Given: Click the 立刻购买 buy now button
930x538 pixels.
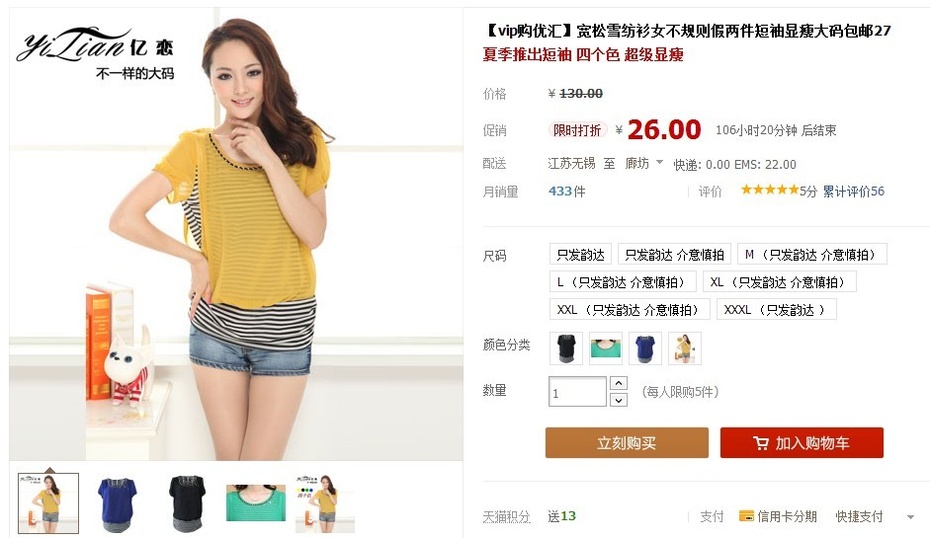Looking at the screenshot, I should coord(627,443).
